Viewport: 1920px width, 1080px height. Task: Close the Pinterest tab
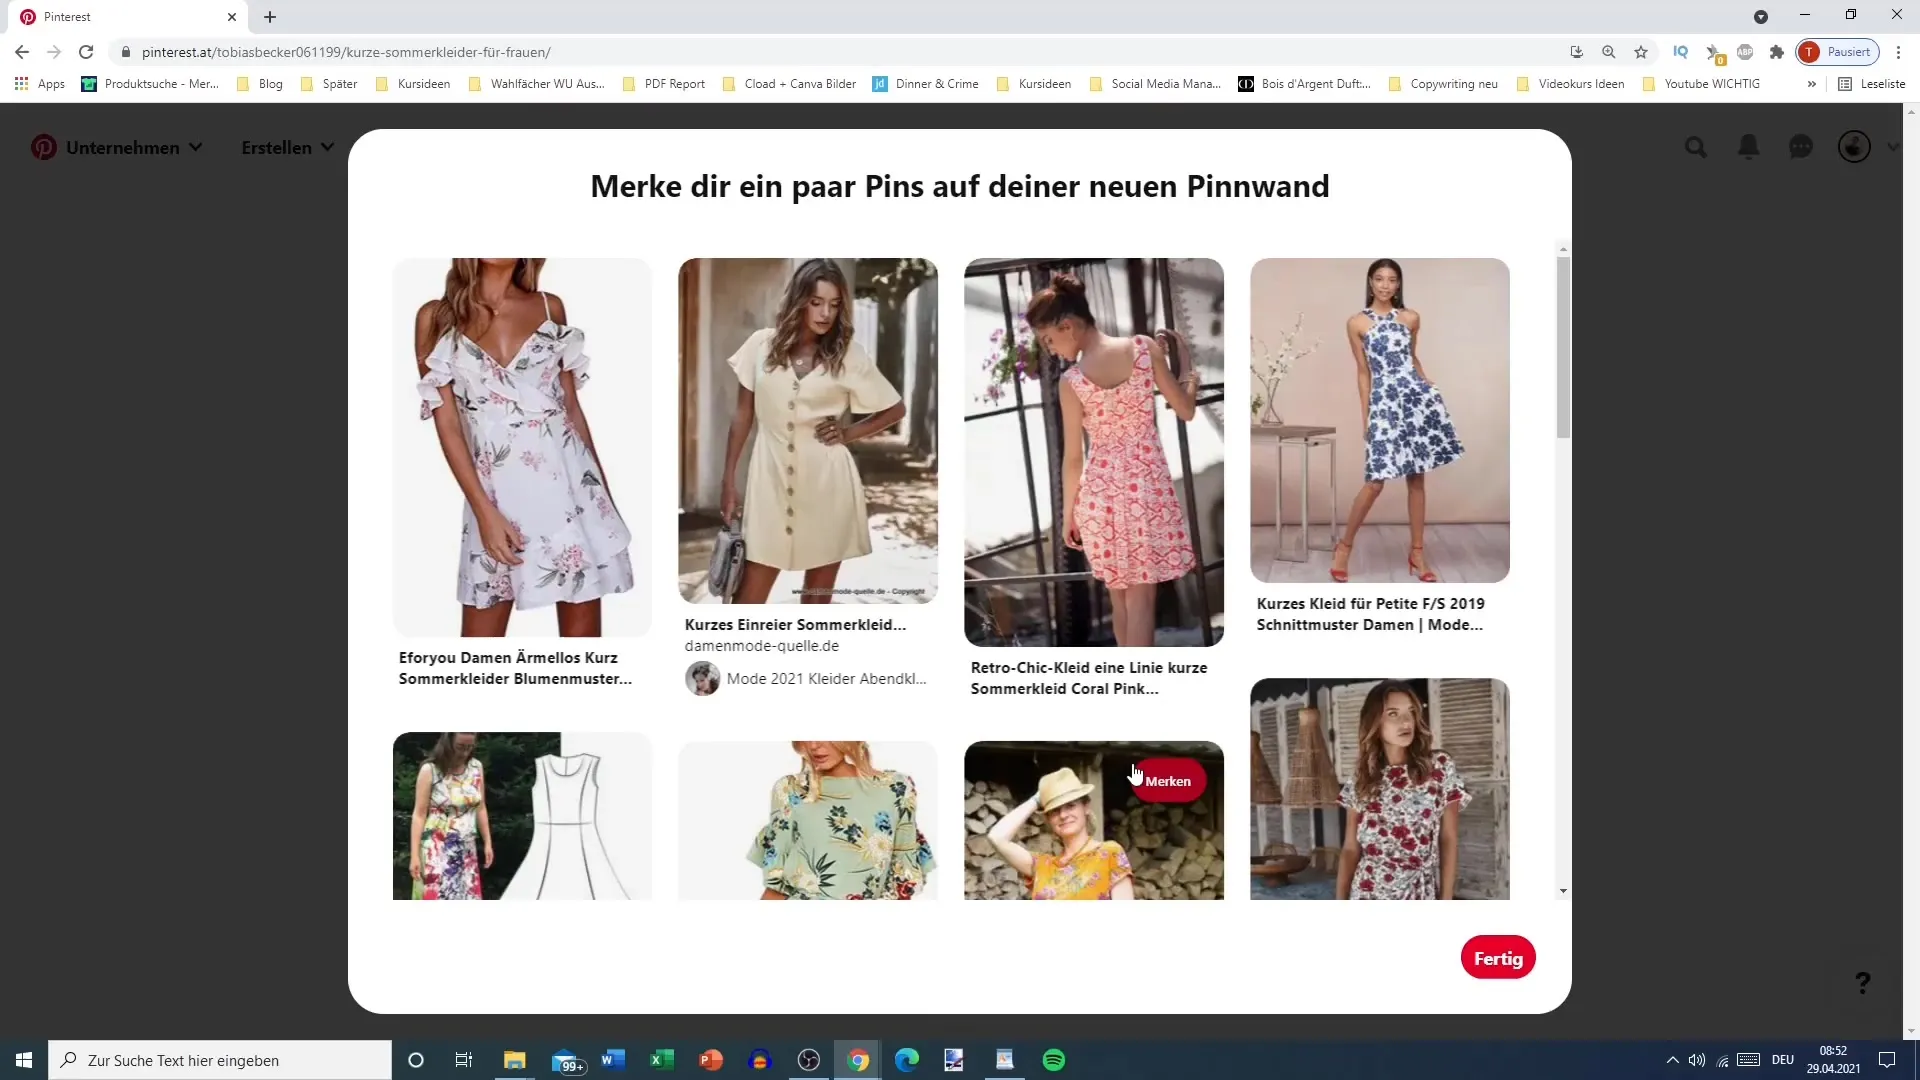232,17
